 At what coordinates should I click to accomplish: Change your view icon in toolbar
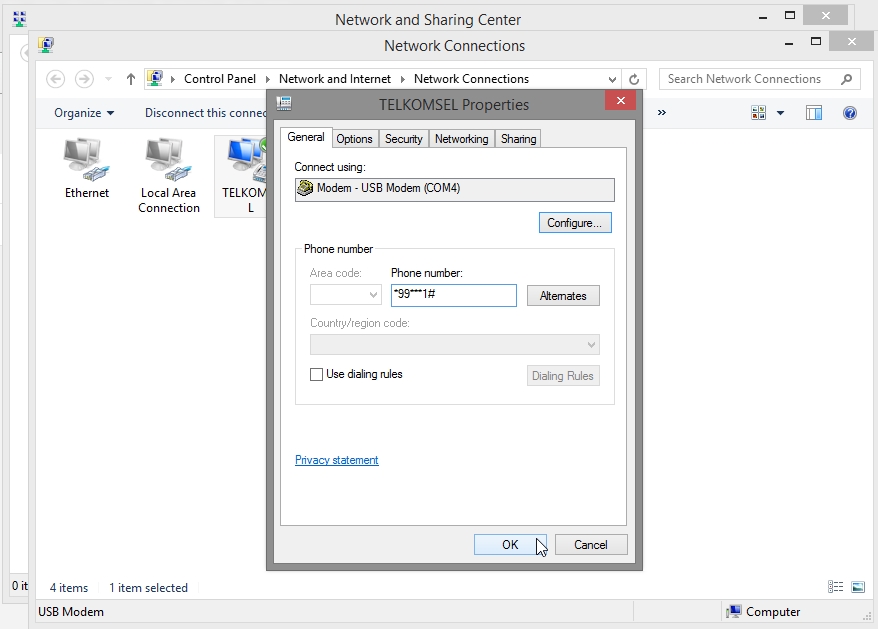pos(759,113)
